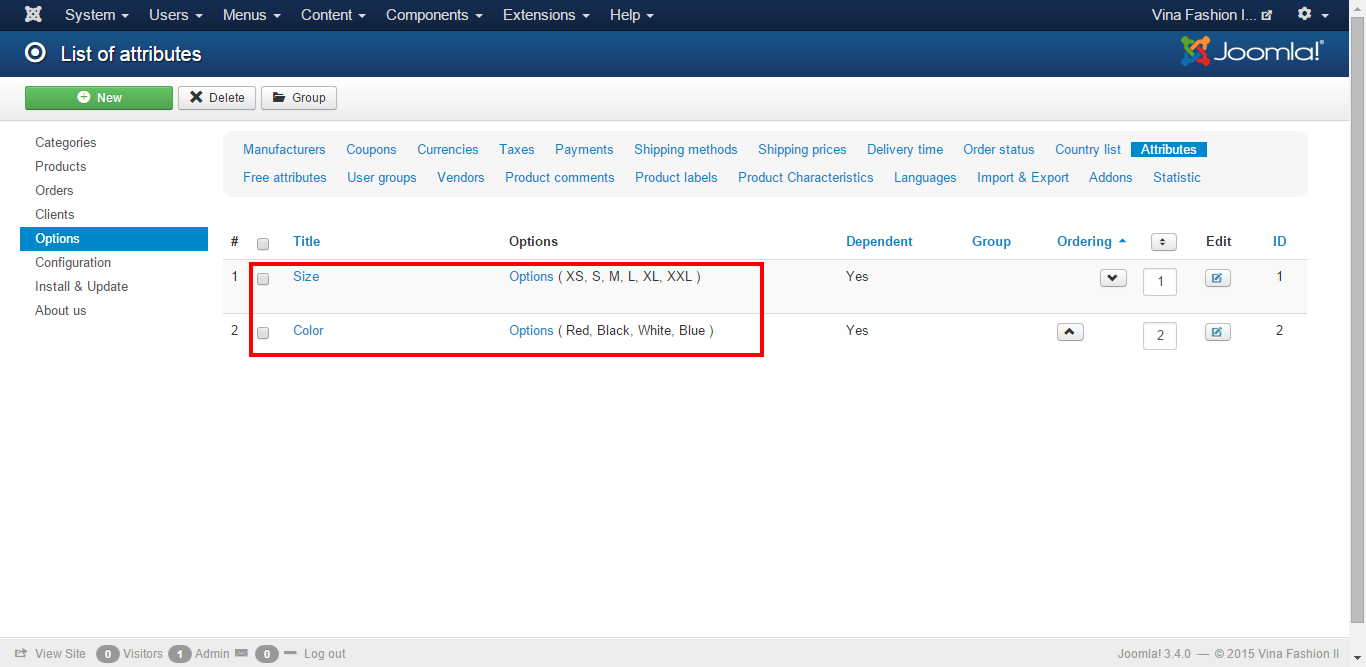Move Color up using the up-arrow icon
Image resolution: width=1366 pixels, height=667 pixels.
click(1070, 330)
